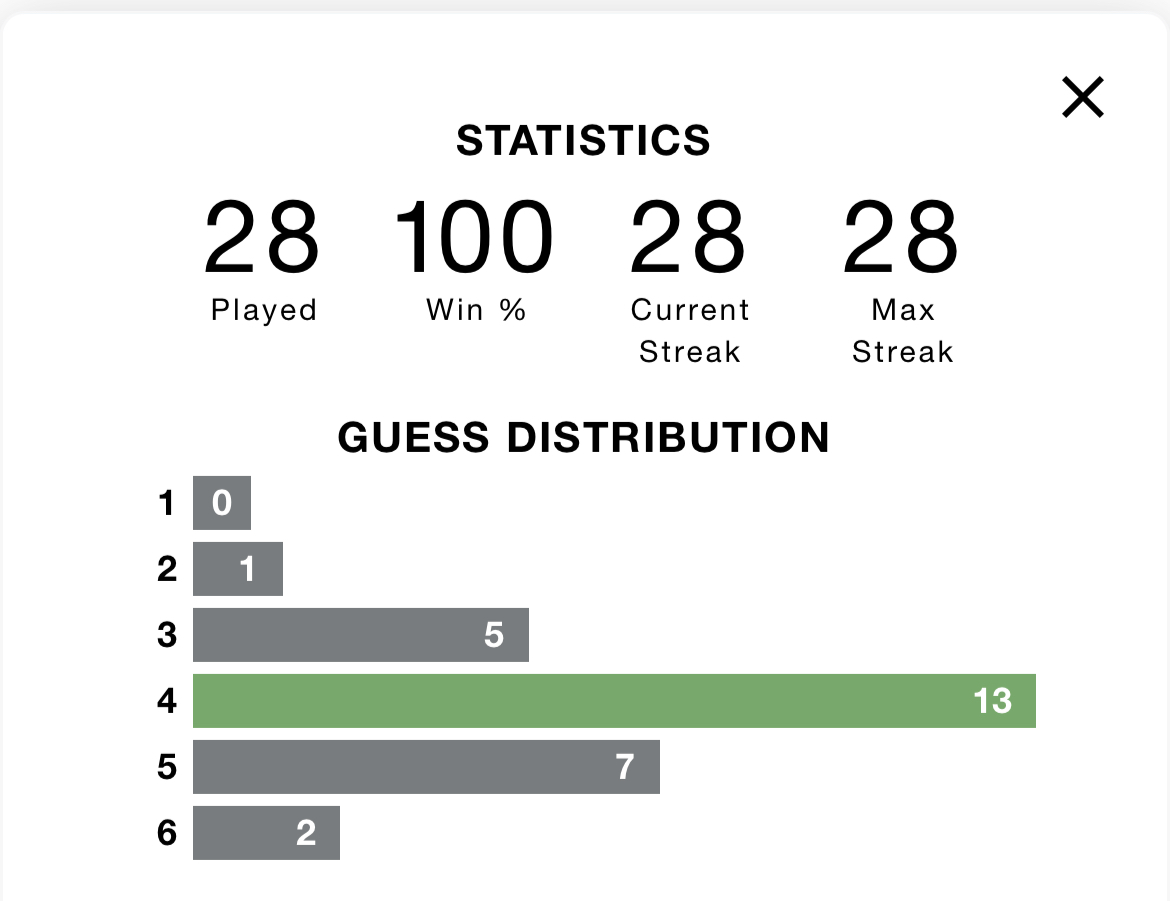Click the row label 1 in the distribution

click(x=167, y=503)
